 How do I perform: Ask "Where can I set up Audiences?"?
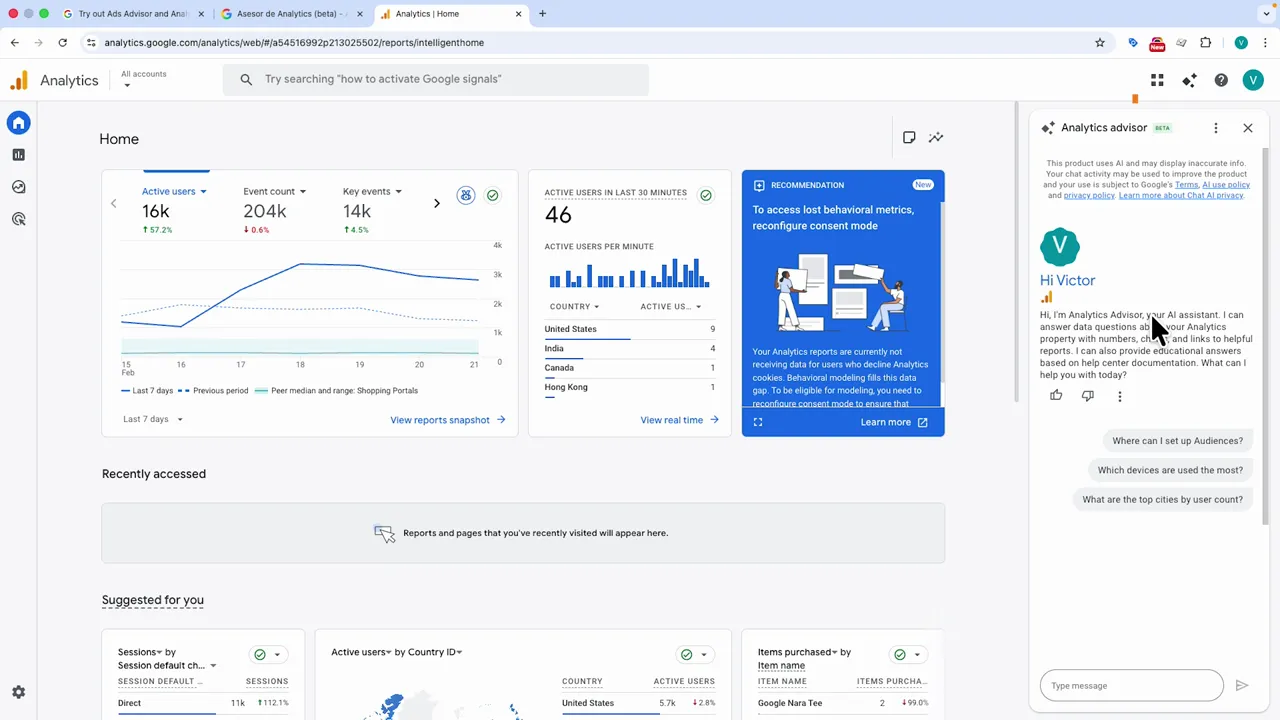tap(1178, 441)
